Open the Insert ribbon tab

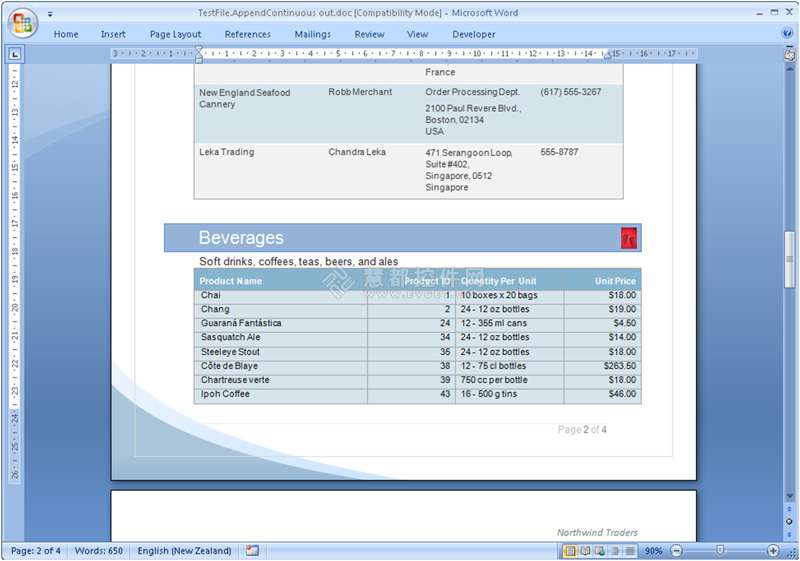(113, 34)
